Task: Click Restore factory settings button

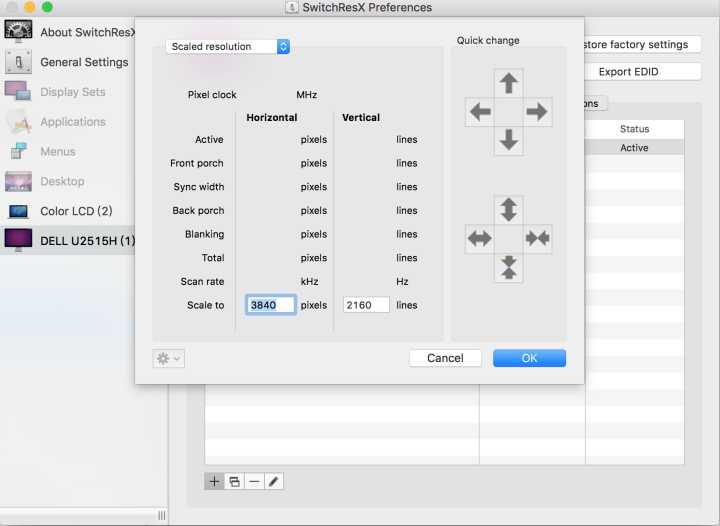Action: point(642,45)
